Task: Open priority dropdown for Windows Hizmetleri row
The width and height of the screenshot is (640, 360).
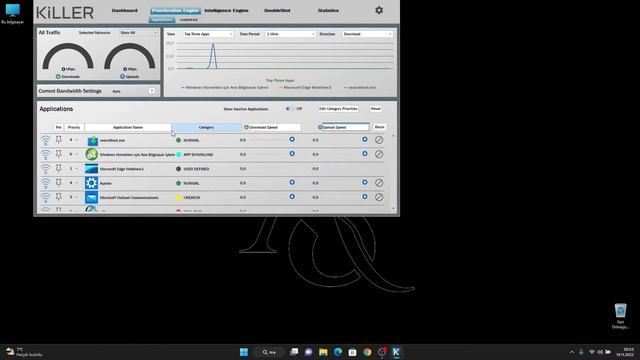Action: 73,154
